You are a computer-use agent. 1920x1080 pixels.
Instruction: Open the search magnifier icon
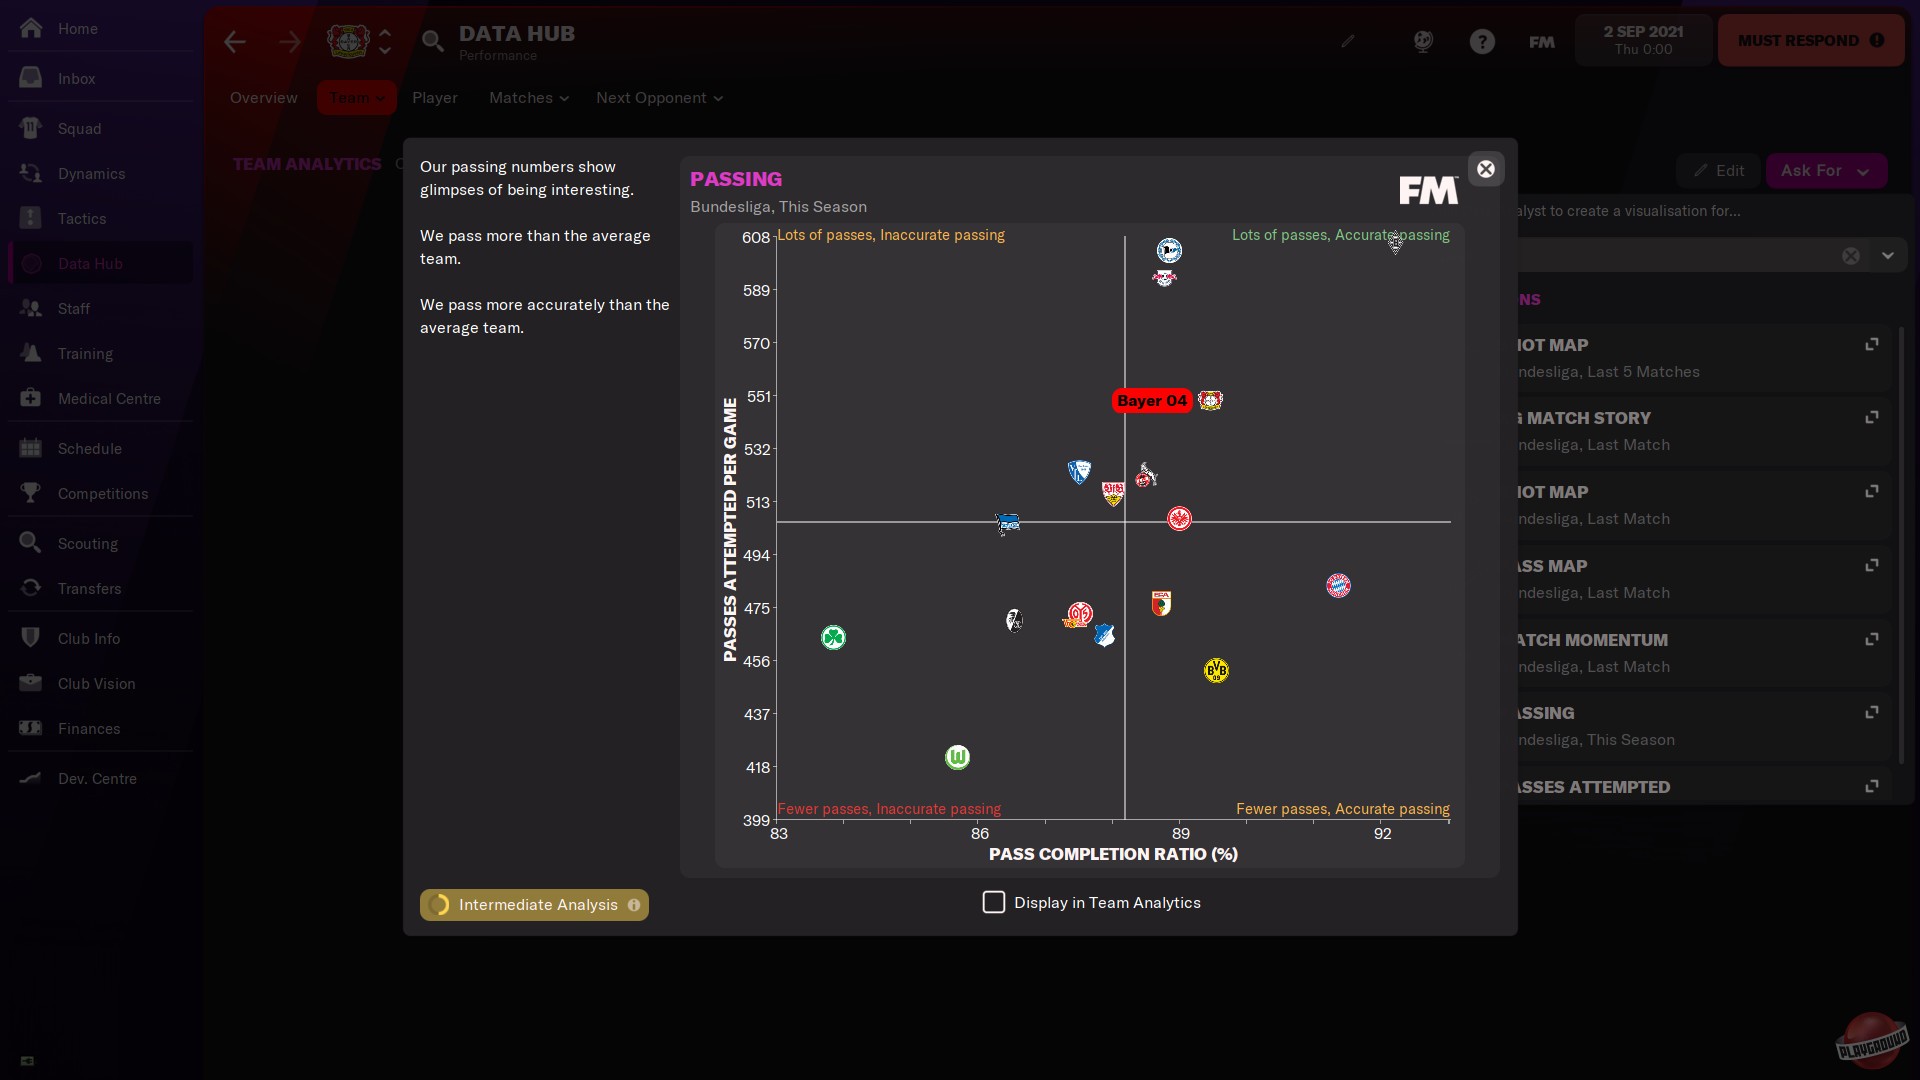pos(432,41)
